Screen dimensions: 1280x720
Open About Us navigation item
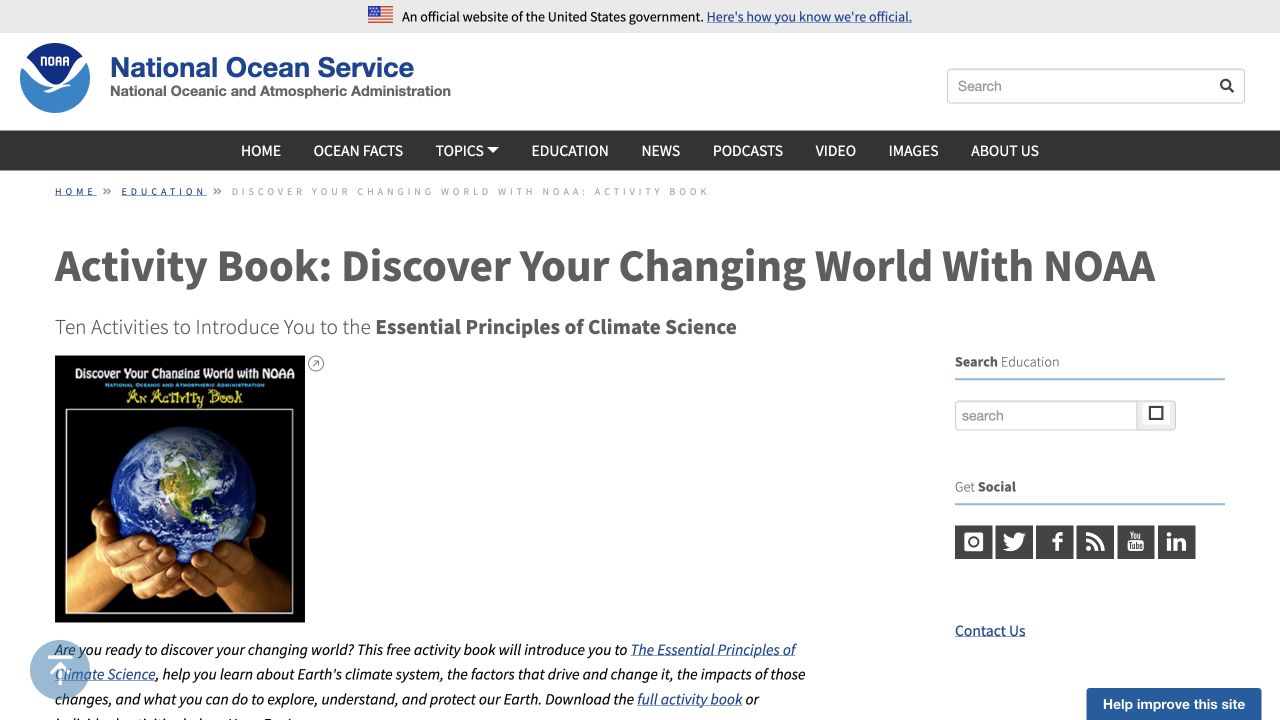pyautogui.click(x=1005, y=151)
